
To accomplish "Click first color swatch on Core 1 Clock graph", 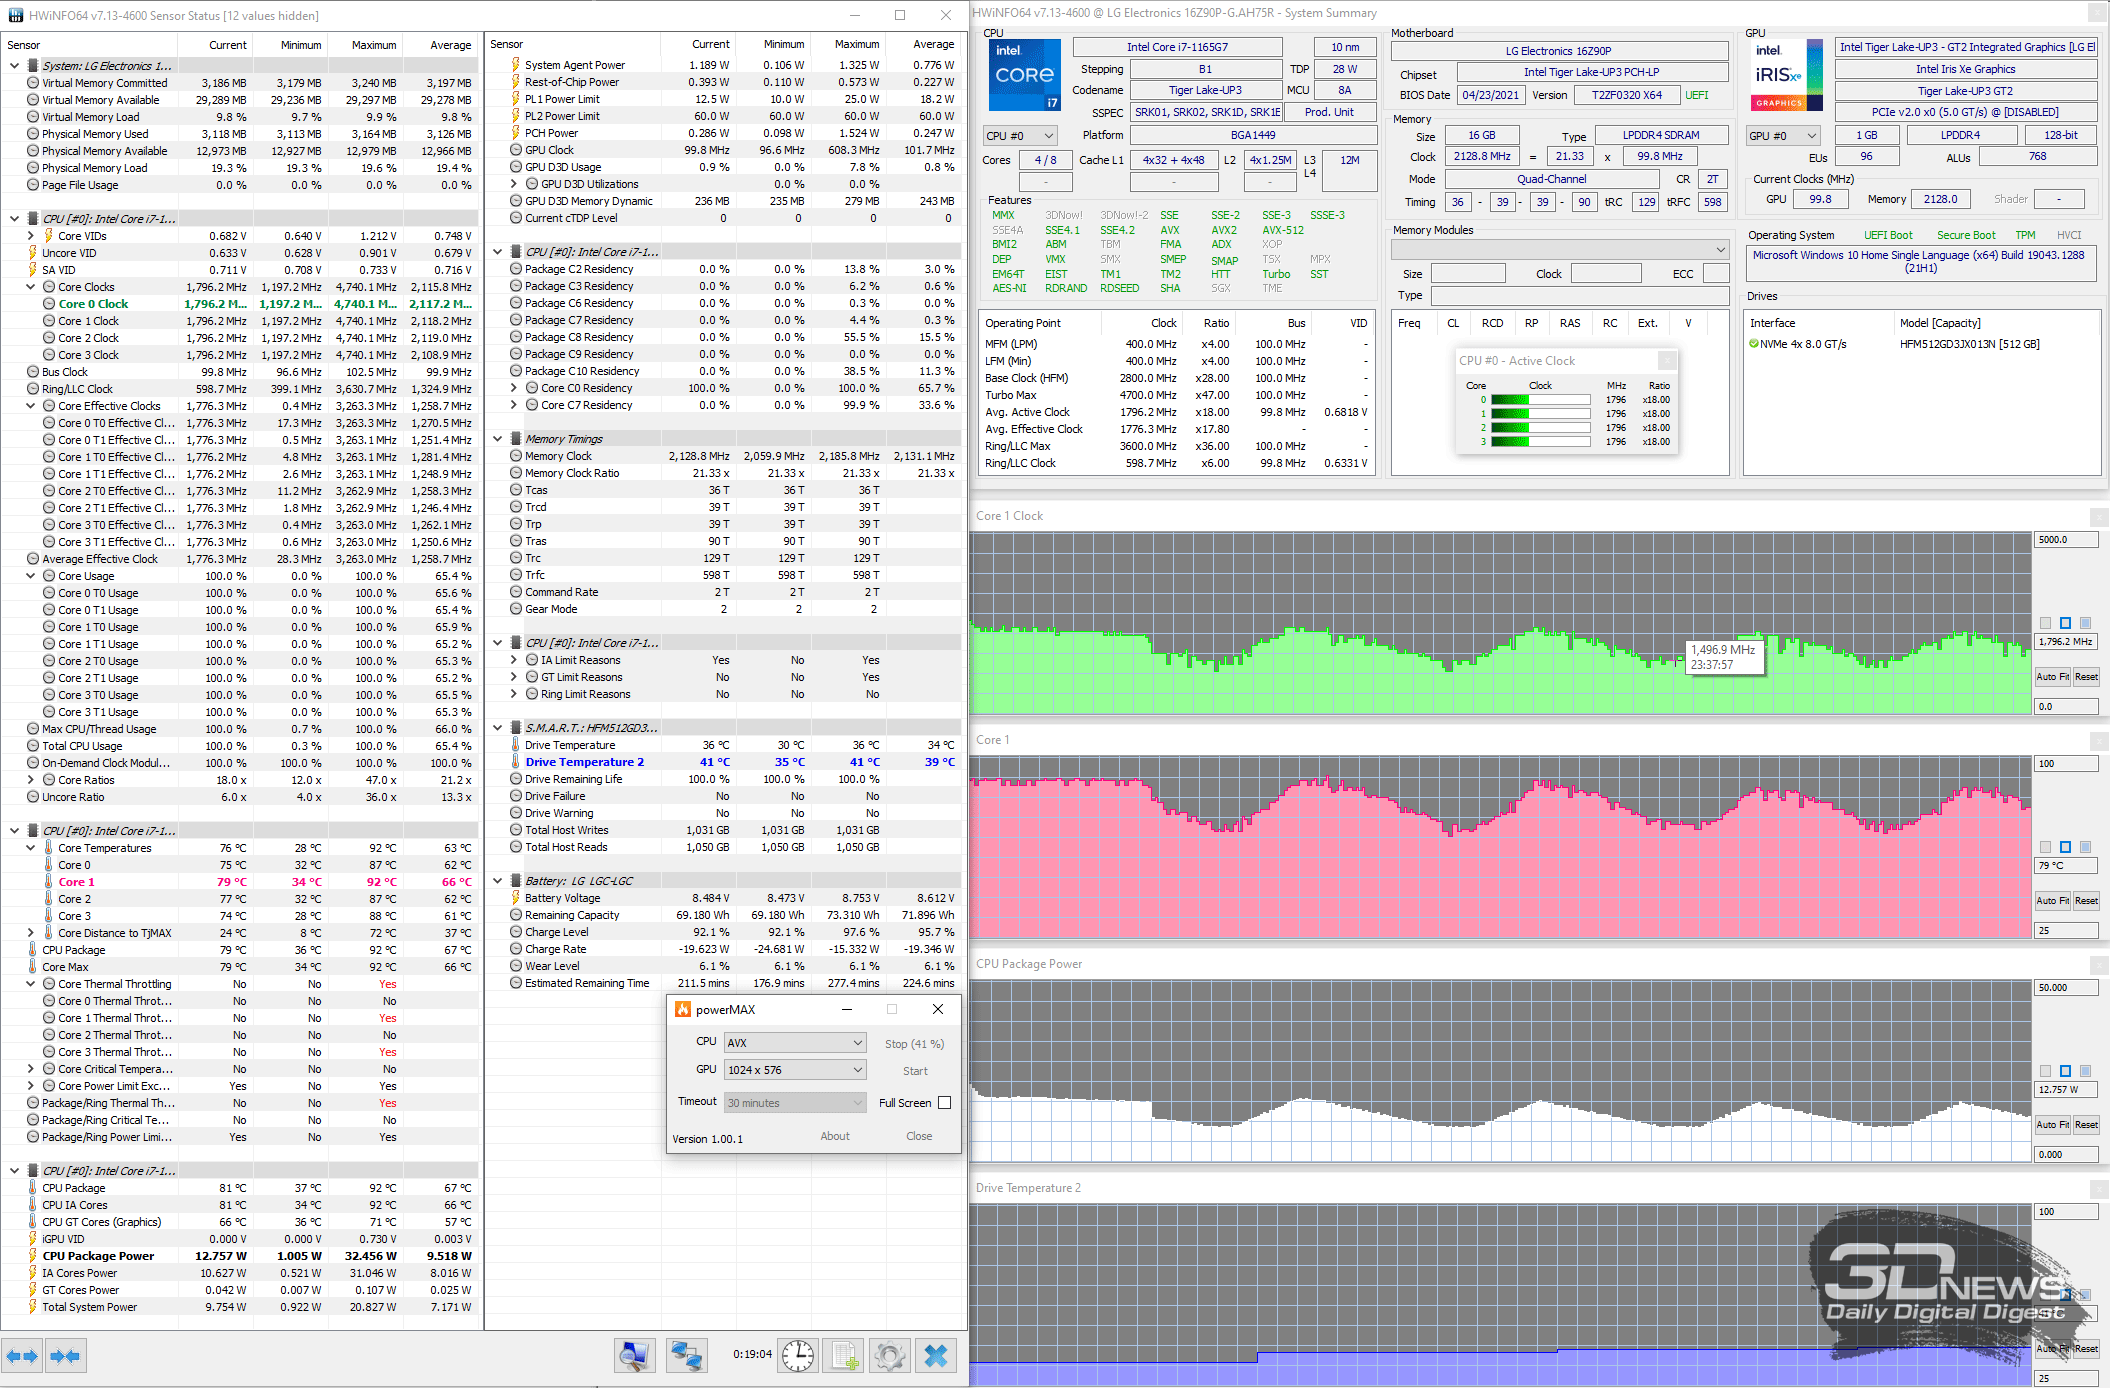I will pos(2045,623).
